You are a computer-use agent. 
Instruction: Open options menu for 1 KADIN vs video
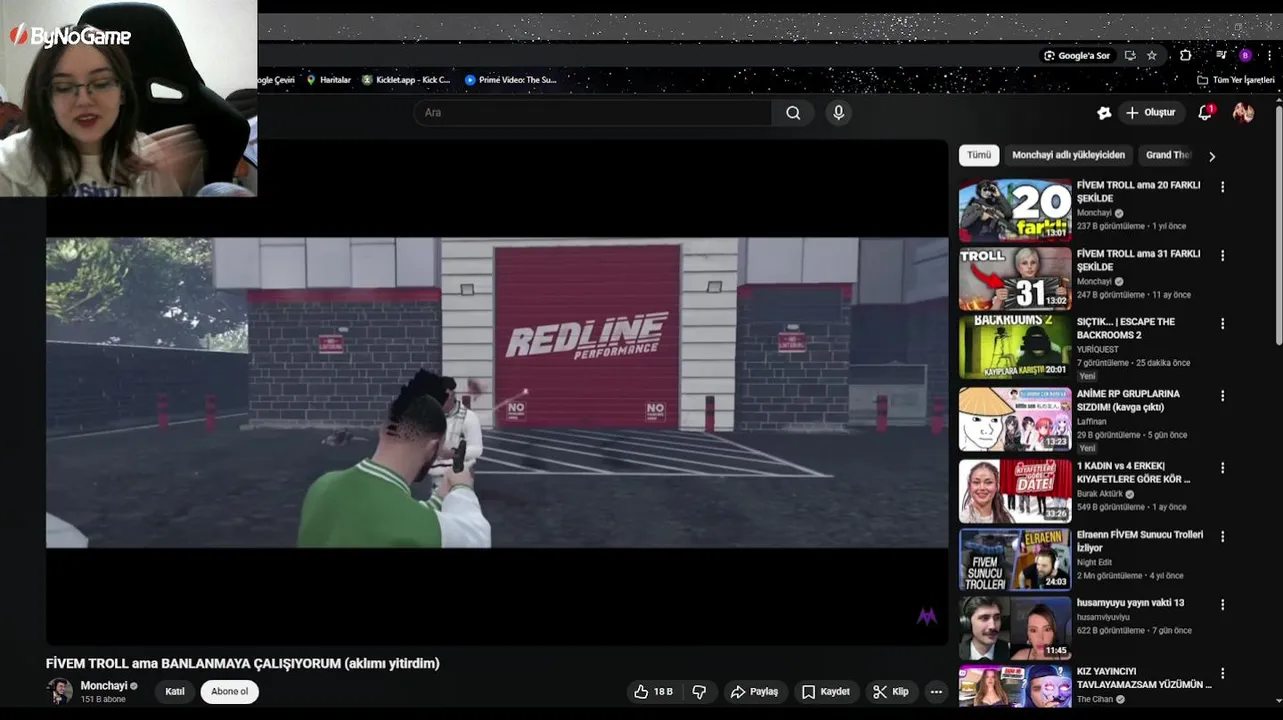(x=1222, y=468)
